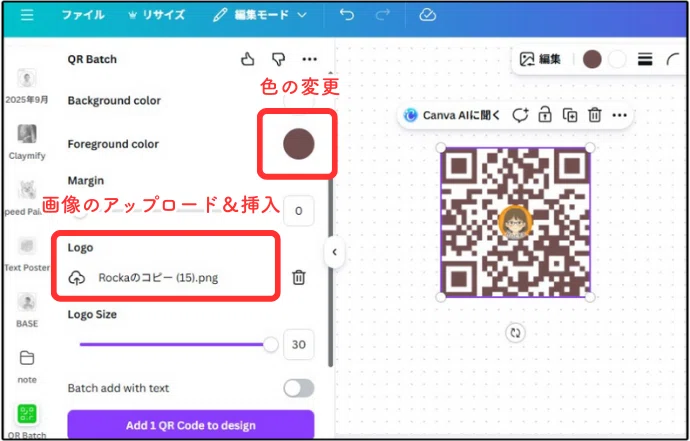Image resolution: width=690 pixels, height=441 pixels.
Task: Edit the Logo Size value 30
Action: click(299, 345)
